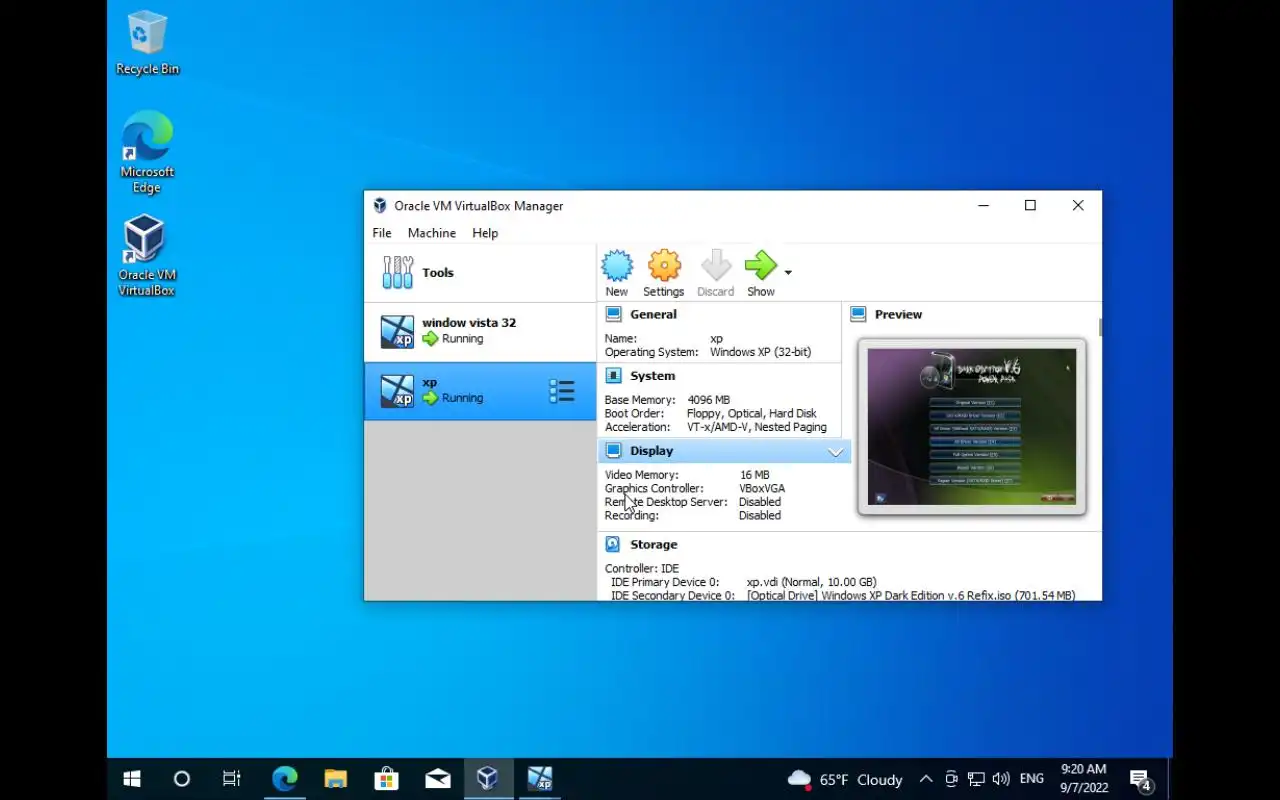This screenshot has width=1280, height=800.
Task: Click the Boot Order value text
Action: 752,413
